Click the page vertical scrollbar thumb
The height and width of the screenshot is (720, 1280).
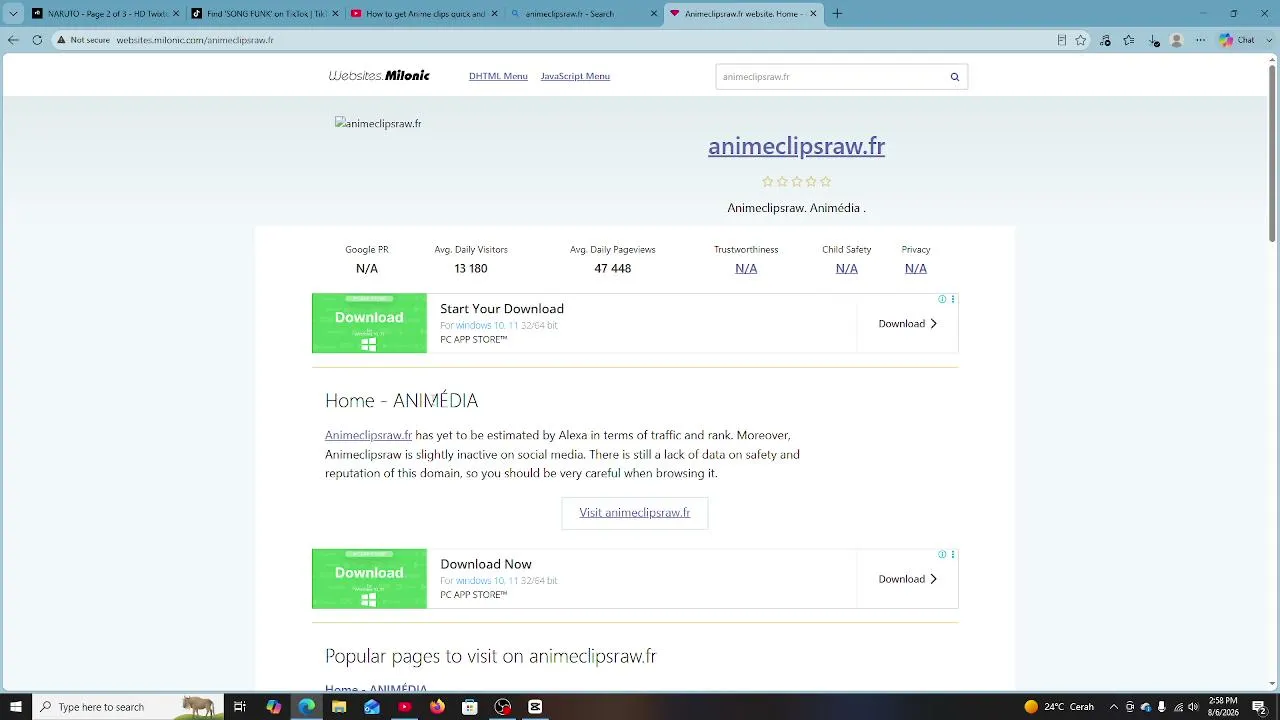pos(1272,155)
